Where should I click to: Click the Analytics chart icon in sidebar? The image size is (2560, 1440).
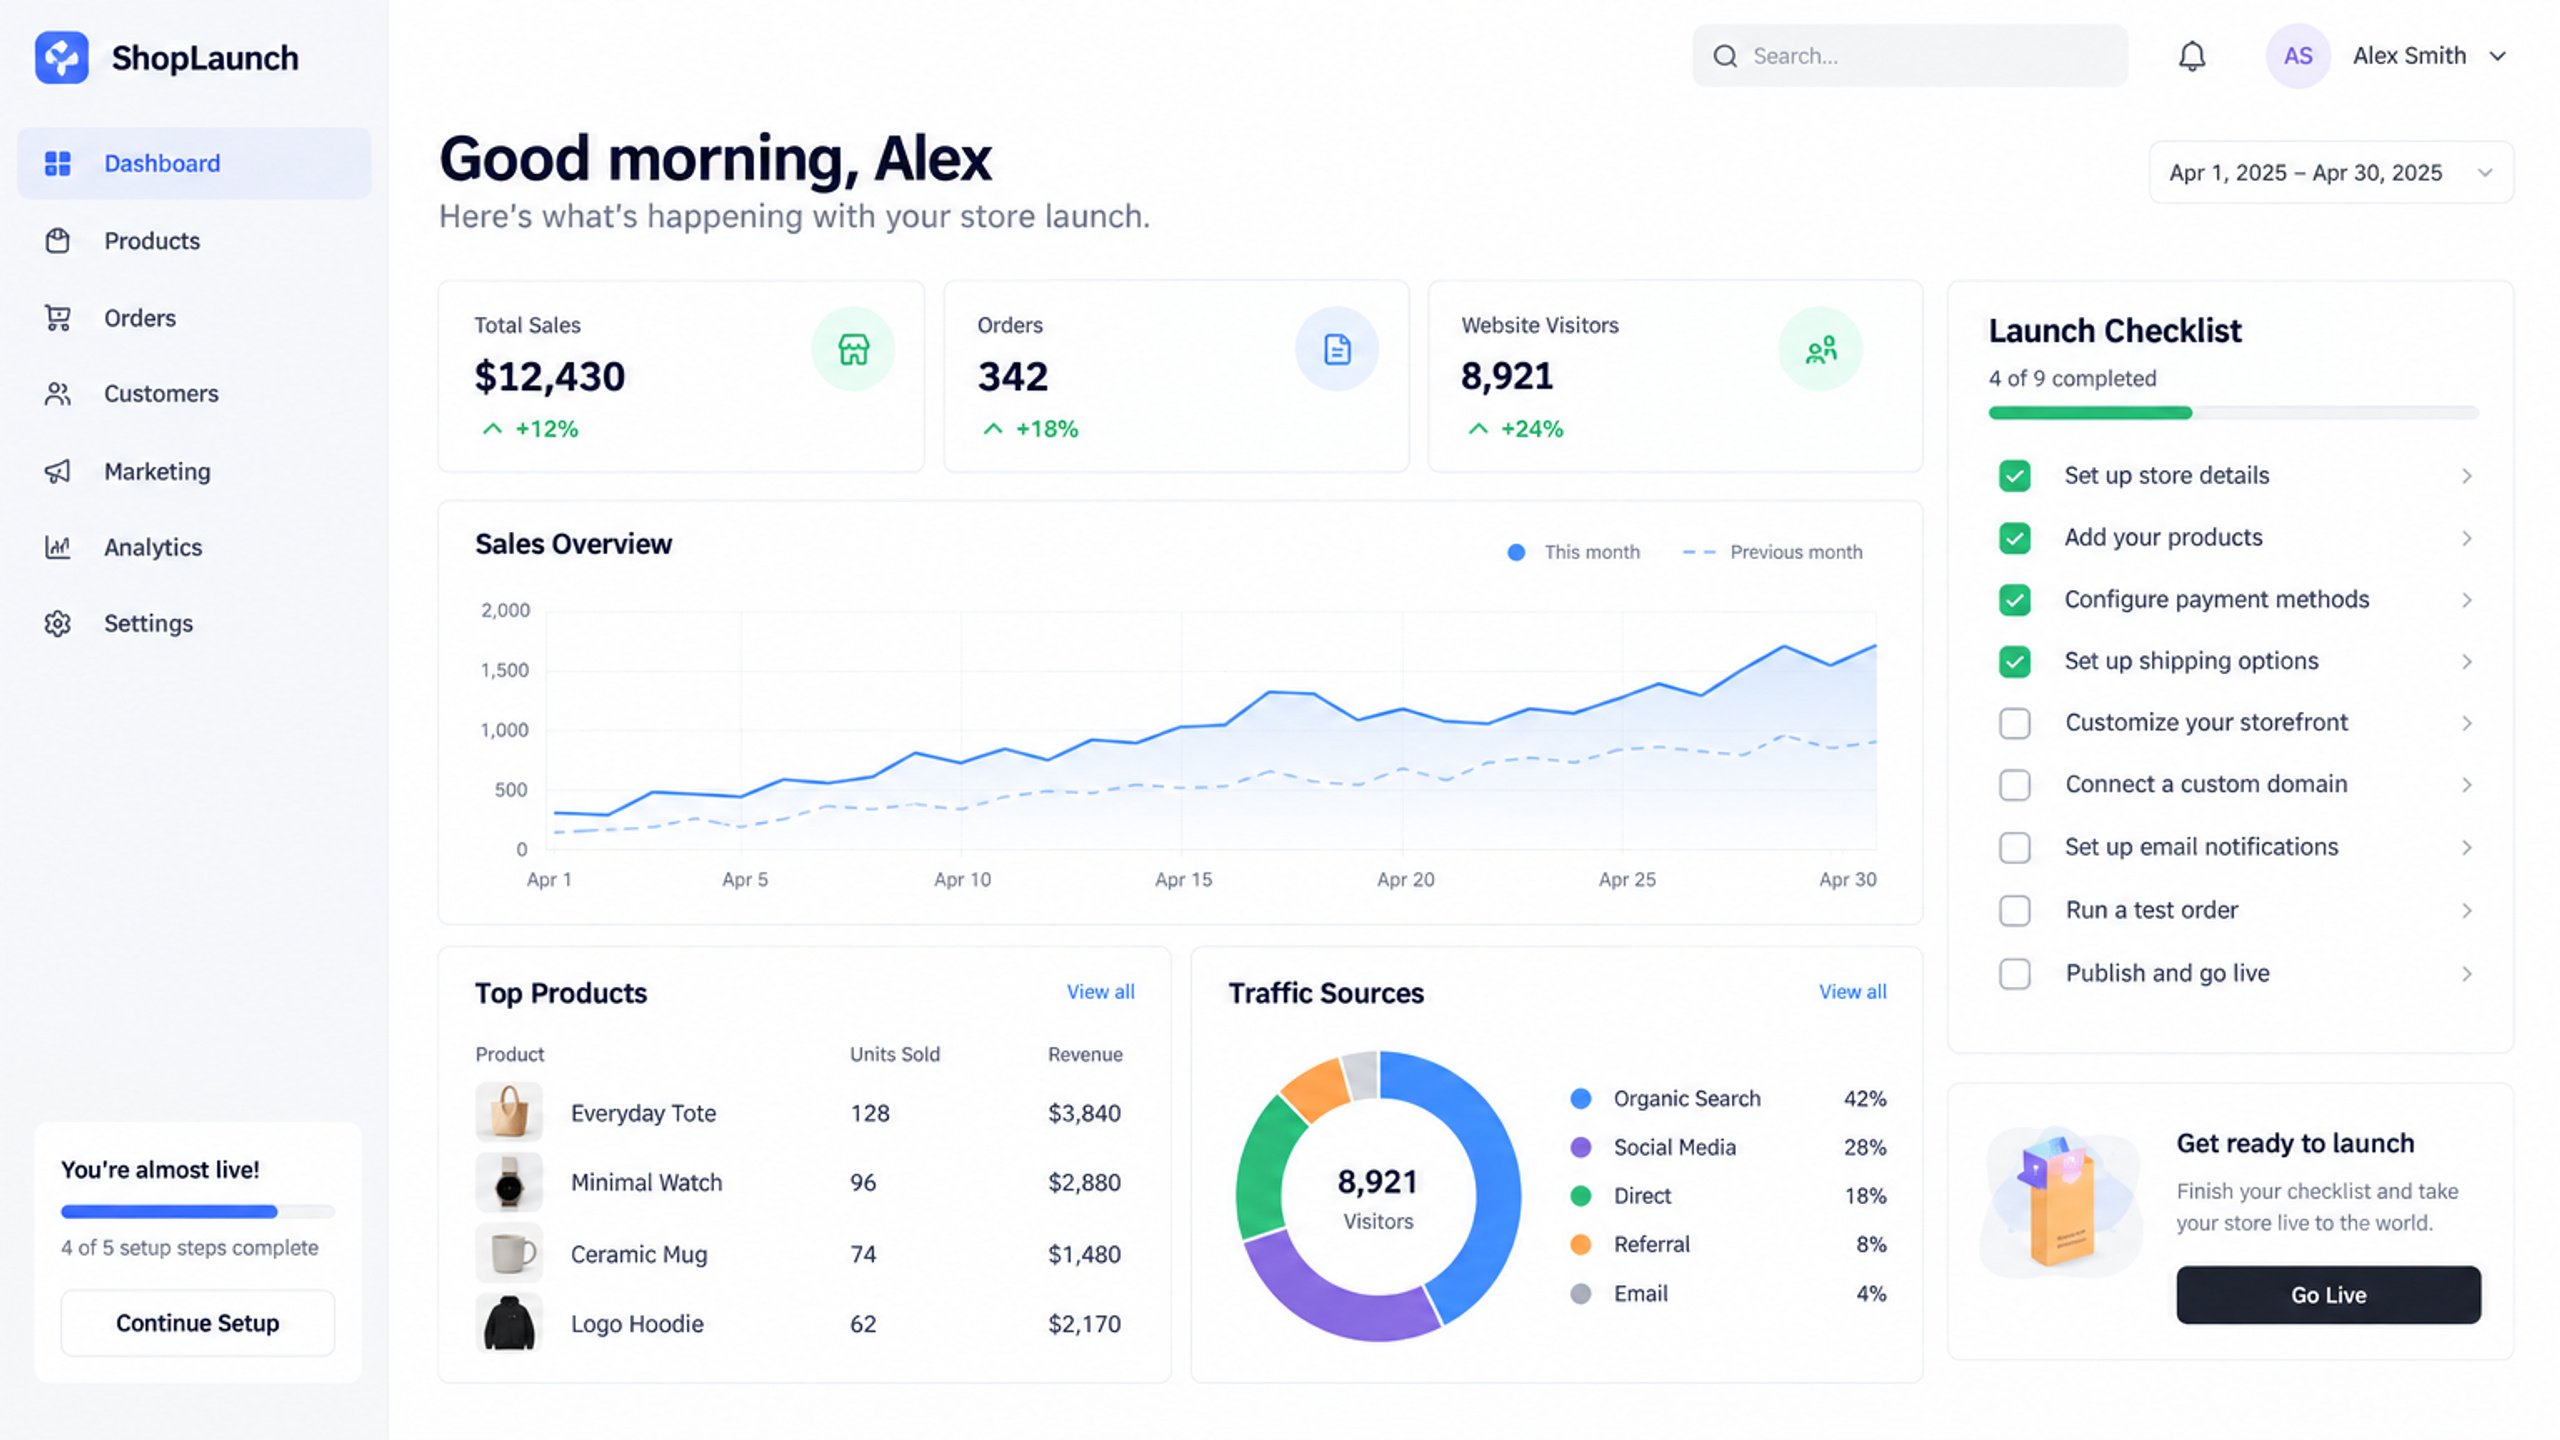pyautogui.click(x=58, y=547)
